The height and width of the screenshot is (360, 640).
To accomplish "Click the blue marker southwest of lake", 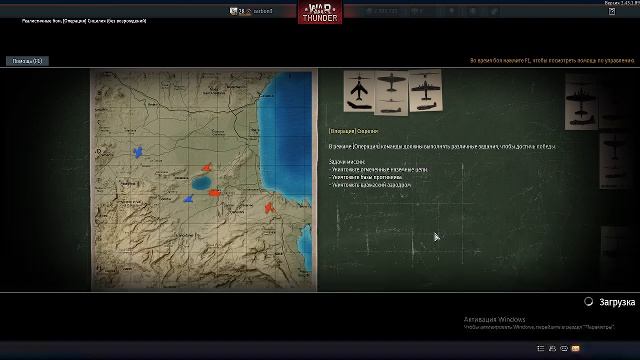I will tap(188, 199).
